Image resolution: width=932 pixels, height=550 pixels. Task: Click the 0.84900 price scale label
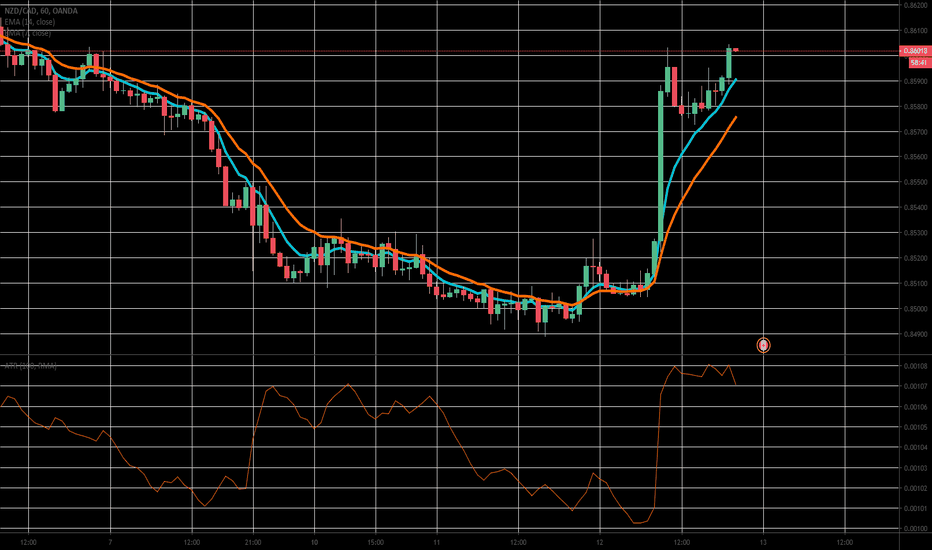916,334
